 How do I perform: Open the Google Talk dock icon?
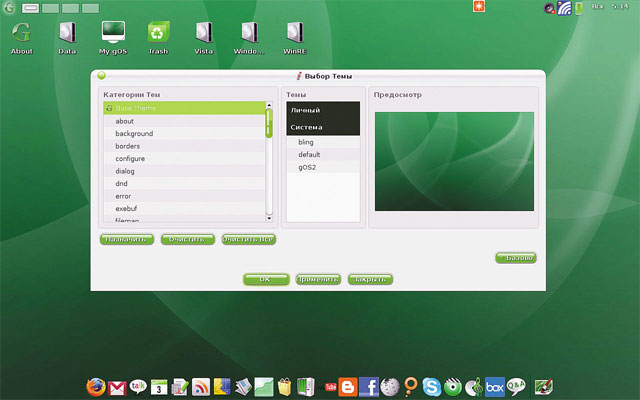(x=138, y=386)
